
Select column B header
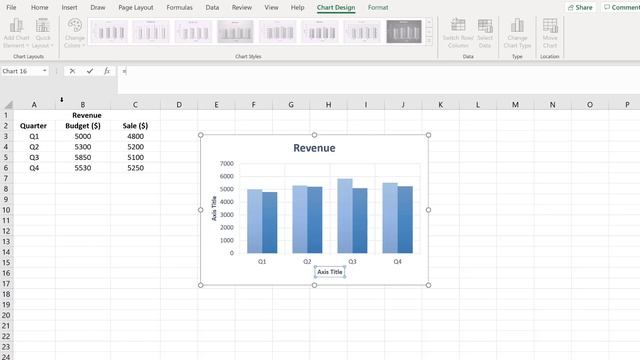pyautogui.click(x=82, y=105)
